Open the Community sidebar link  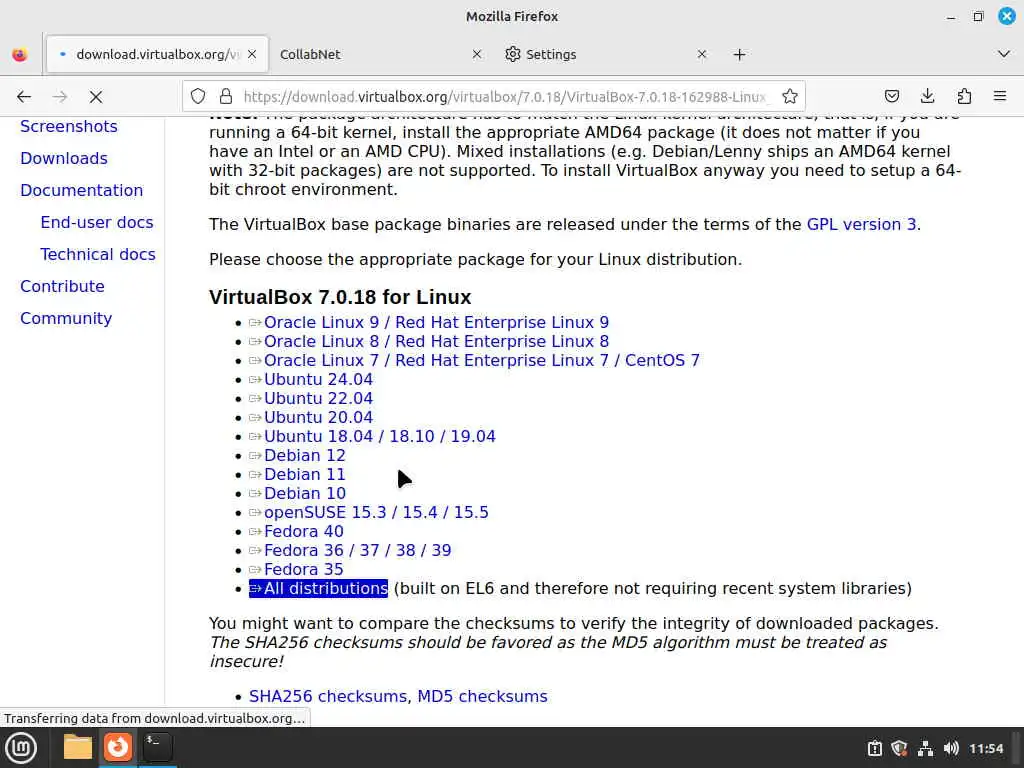(x=66, y=318)
